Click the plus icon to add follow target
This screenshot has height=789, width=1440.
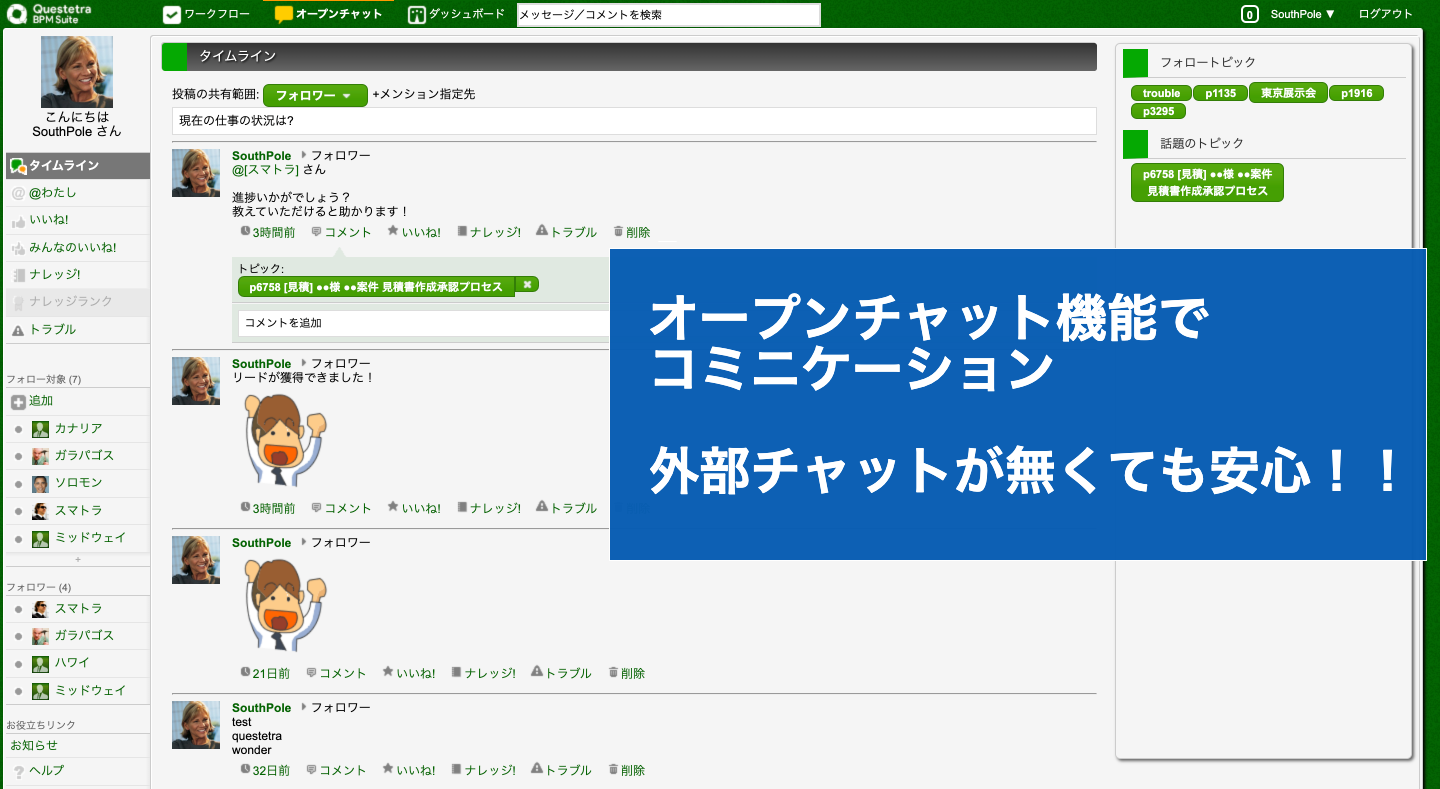tap(18, 402)
